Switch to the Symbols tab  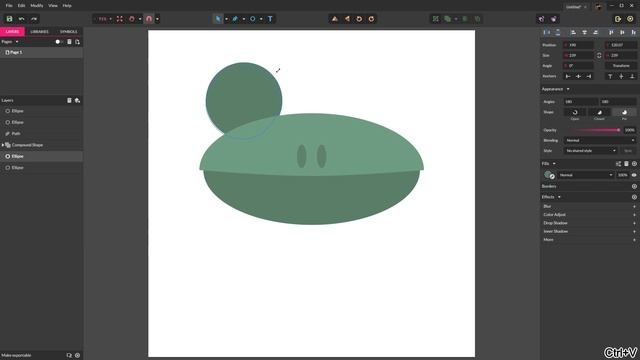[68, 31]
